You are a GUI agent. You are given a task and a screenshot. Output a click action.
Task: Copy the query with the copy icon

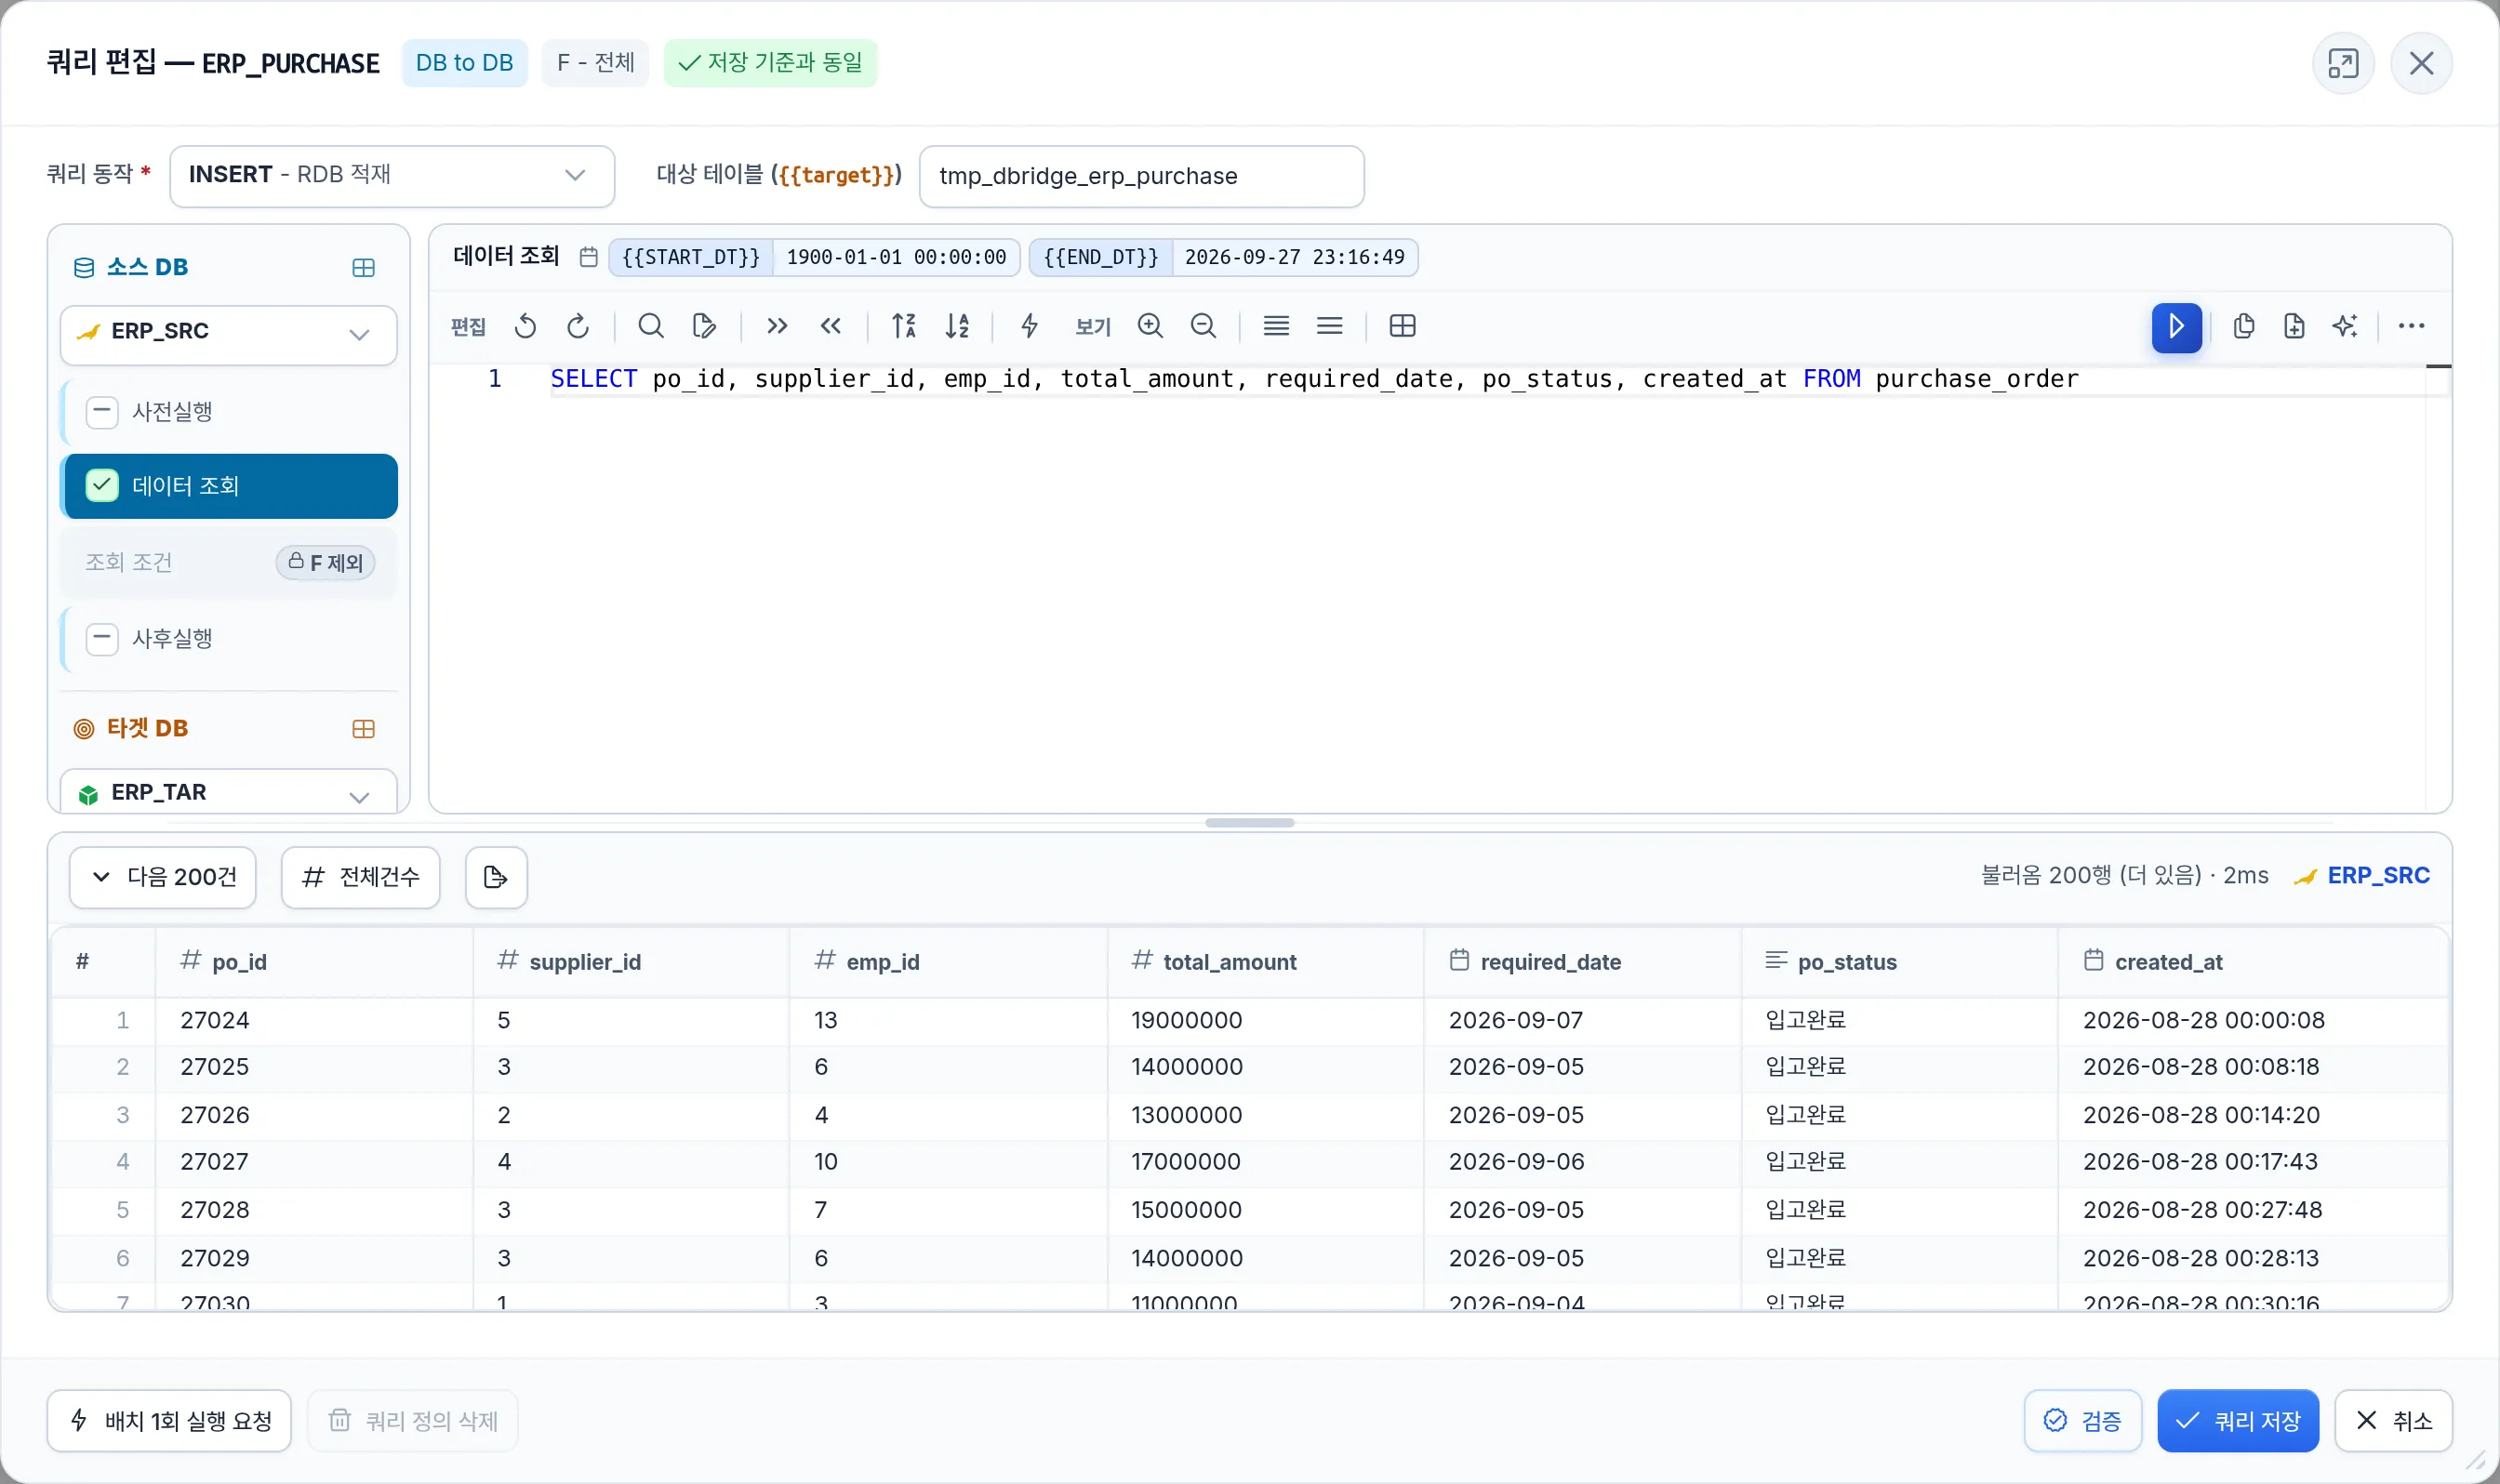click(x=2243, y=326)
